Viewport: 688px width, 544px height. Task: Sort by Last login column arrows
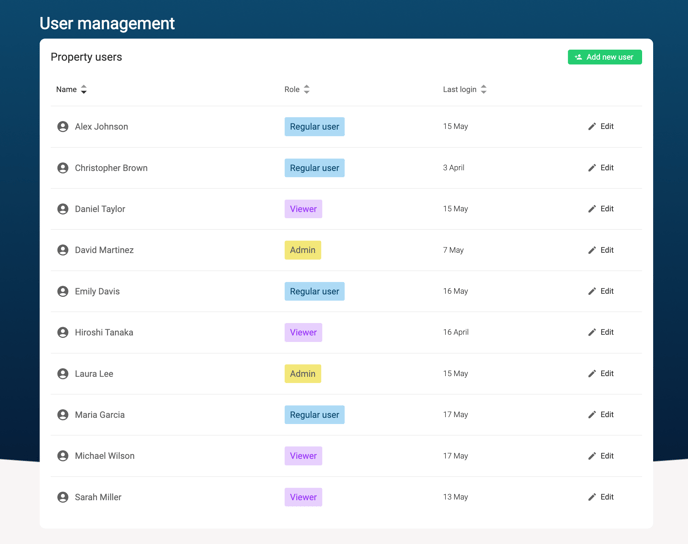coord(484,89)
